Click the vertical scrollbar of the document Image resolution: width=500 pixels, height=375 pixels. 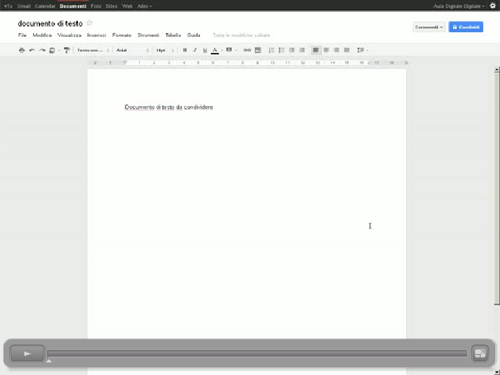click(497, 188)
